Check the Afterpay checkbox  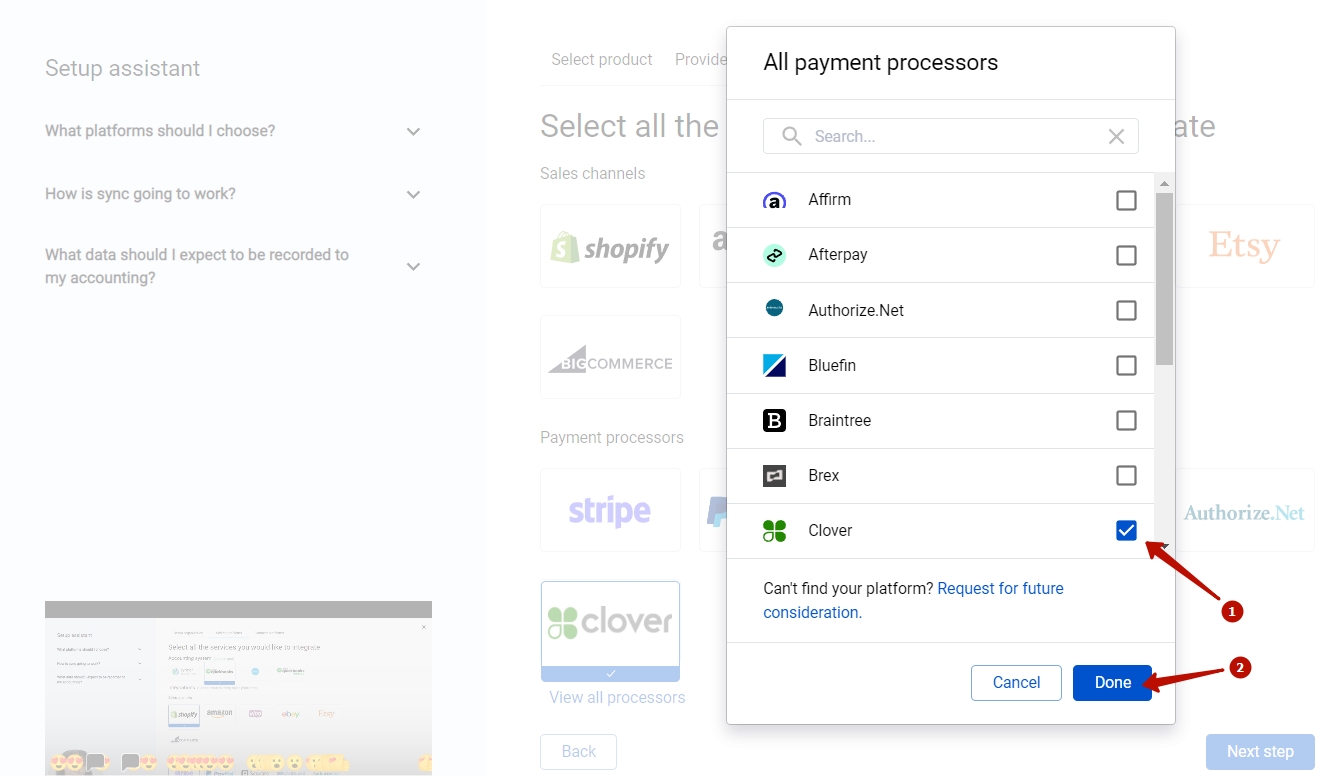point(1127,255)
